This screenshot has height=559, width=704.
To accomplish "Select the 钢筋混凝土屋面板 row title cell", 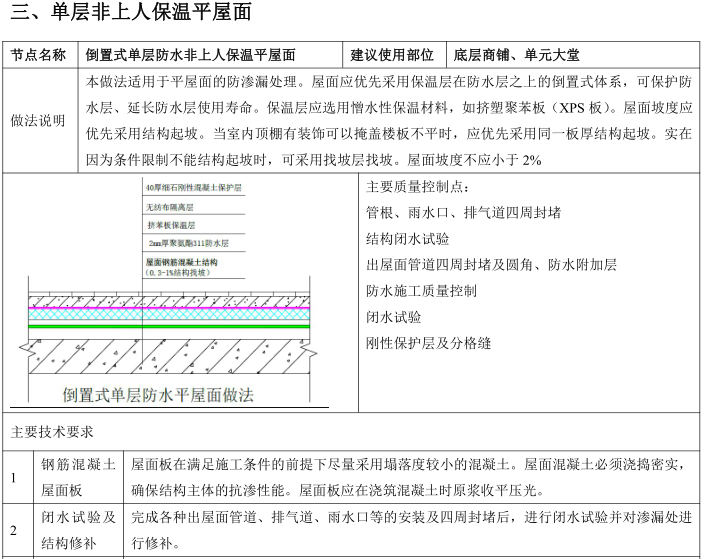I will (78, 477).
